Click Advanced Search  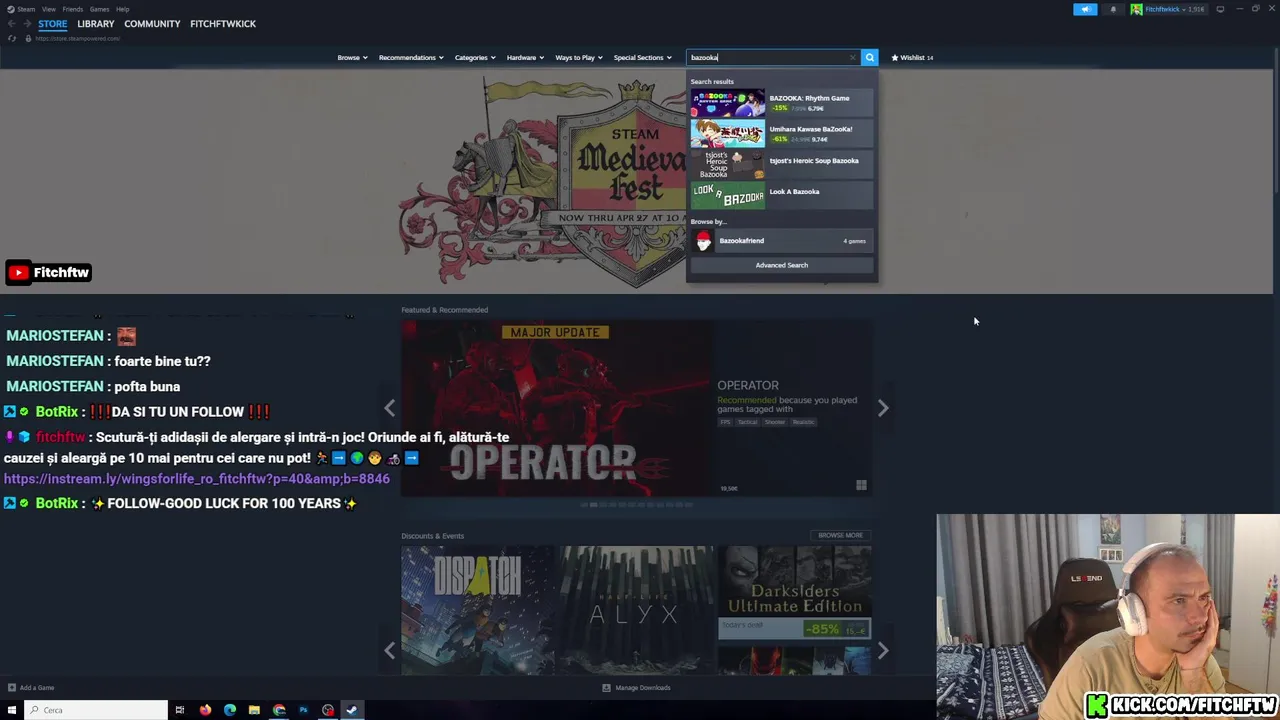[781, 265]
